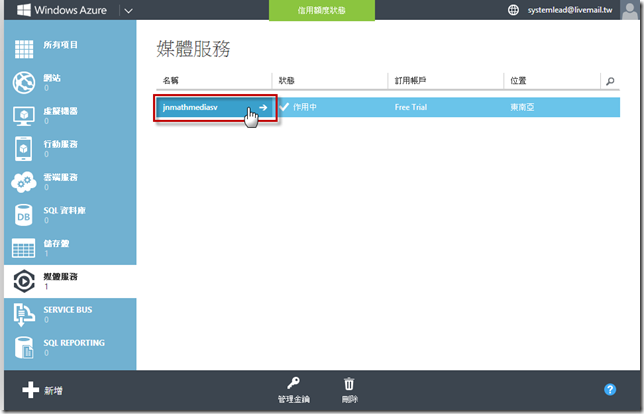Screen dimensions: 644x414
Task: Click the Delete trash can icon
Action: click(x=349, y=384)
